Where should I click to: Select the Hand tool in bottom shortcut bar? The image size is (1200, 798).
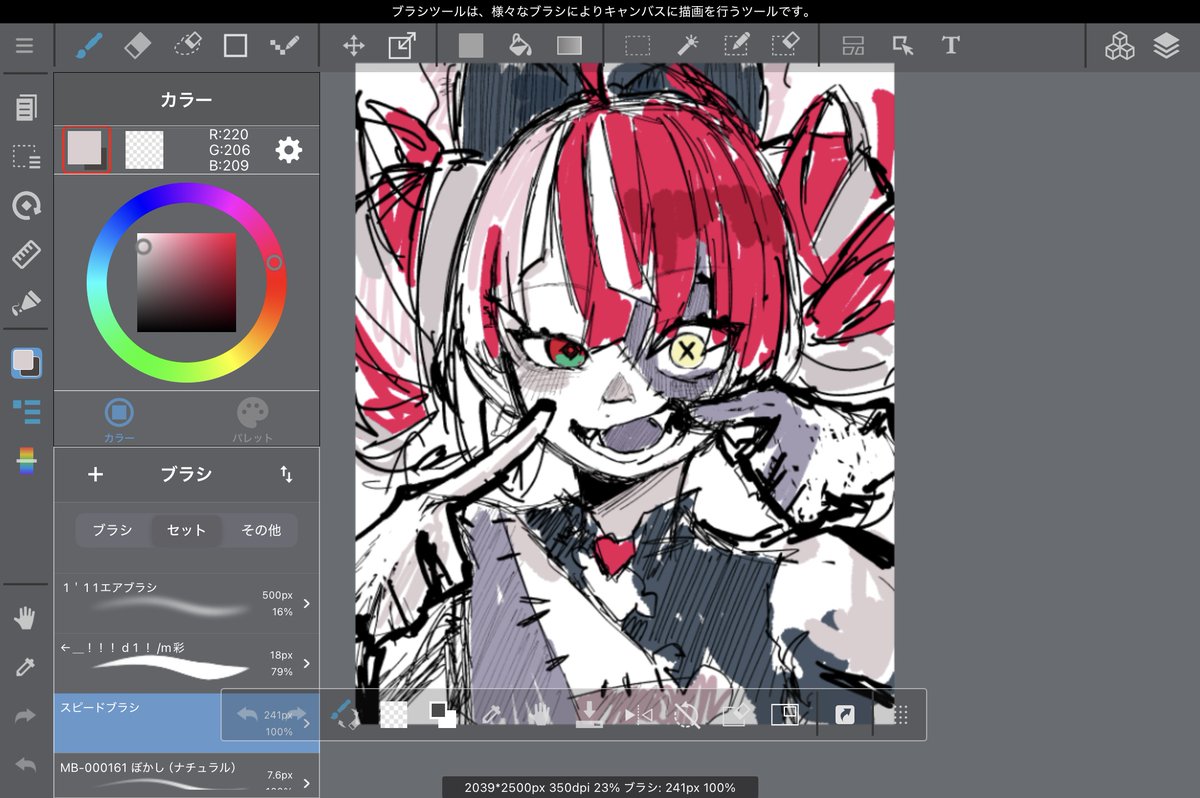pyautogui.click(x=540, y=714)
